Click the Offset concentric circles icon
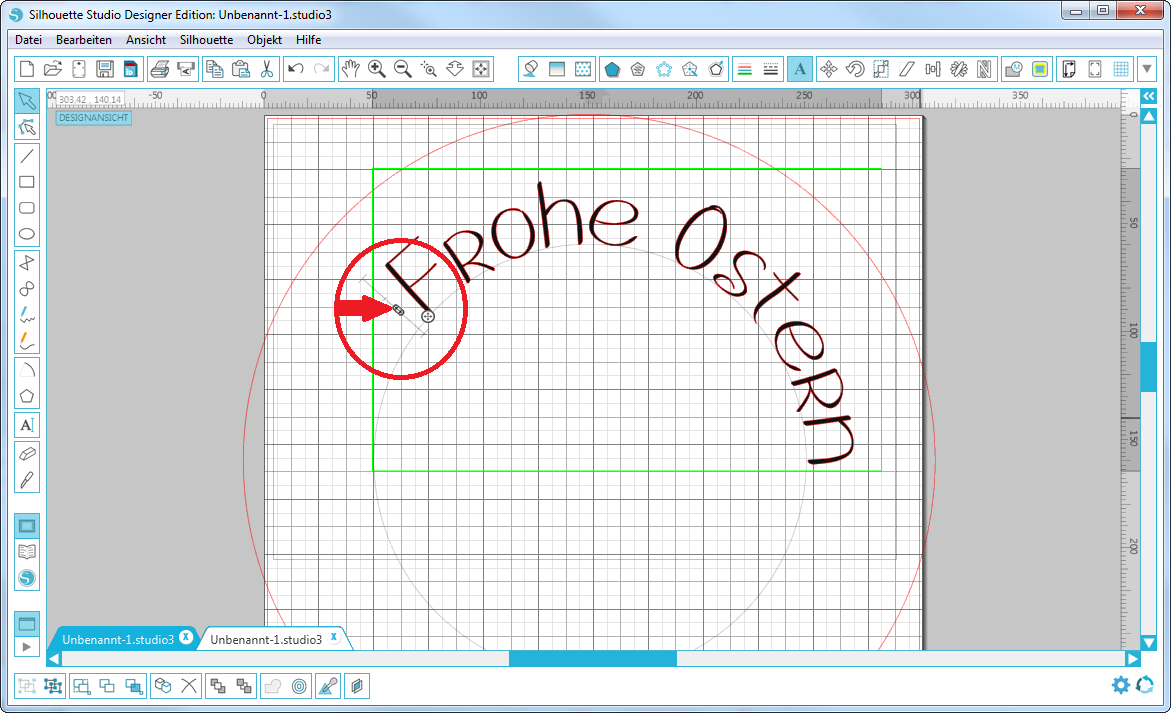This screenshot has width=1171, height=713. pyautogui.click(x=299, y=686)
